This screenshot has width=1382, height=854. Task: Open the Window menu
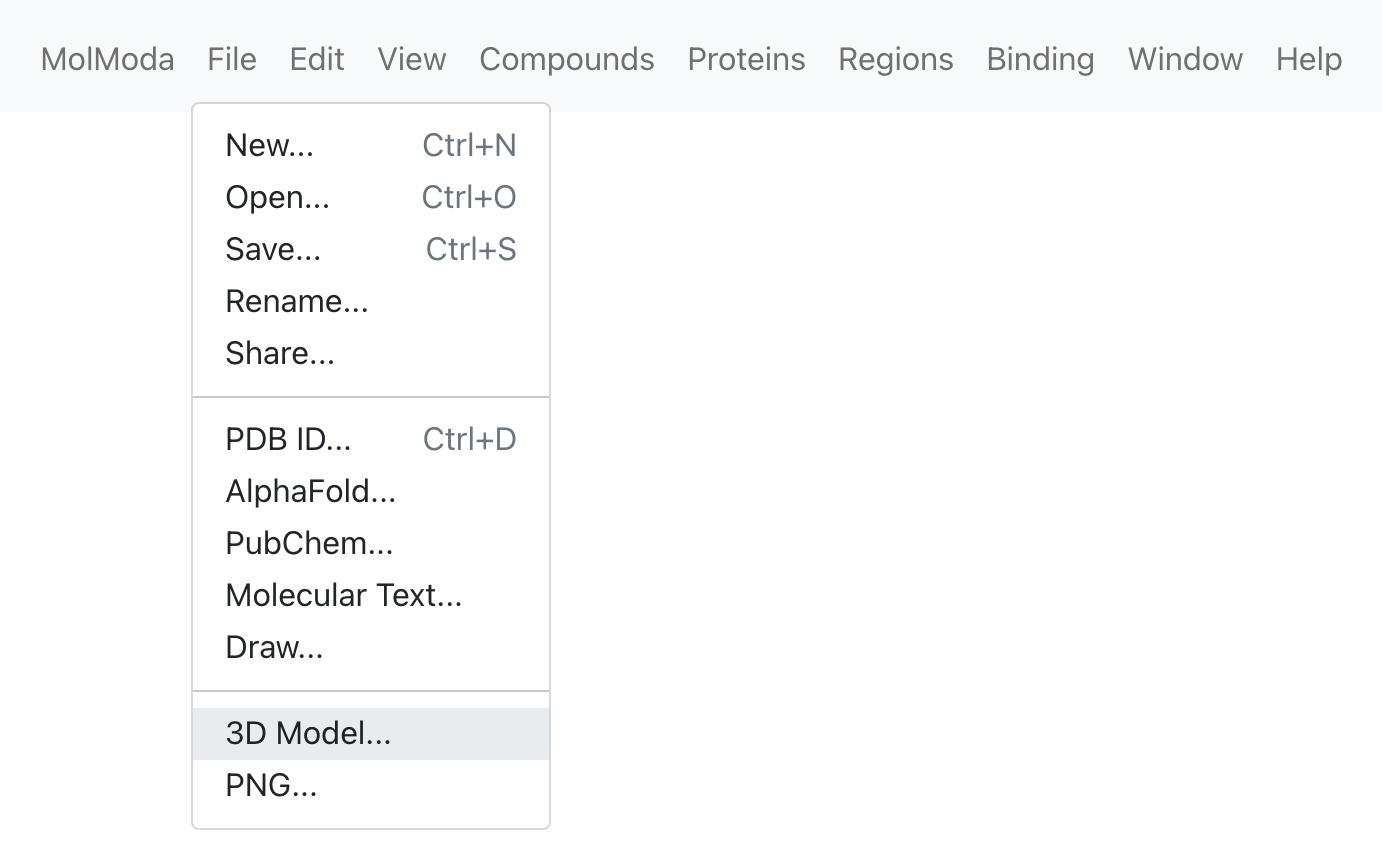1186,59
